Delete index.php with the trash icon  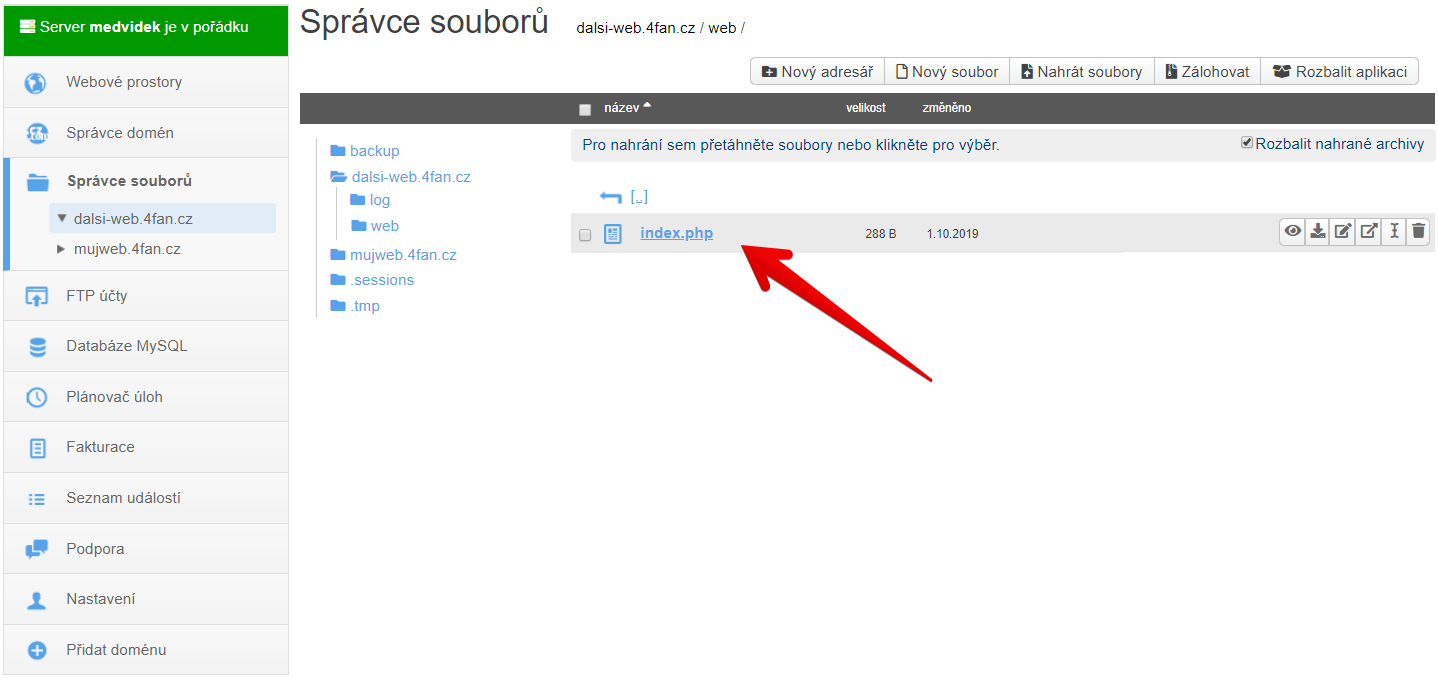click(x=1418, y=232)
